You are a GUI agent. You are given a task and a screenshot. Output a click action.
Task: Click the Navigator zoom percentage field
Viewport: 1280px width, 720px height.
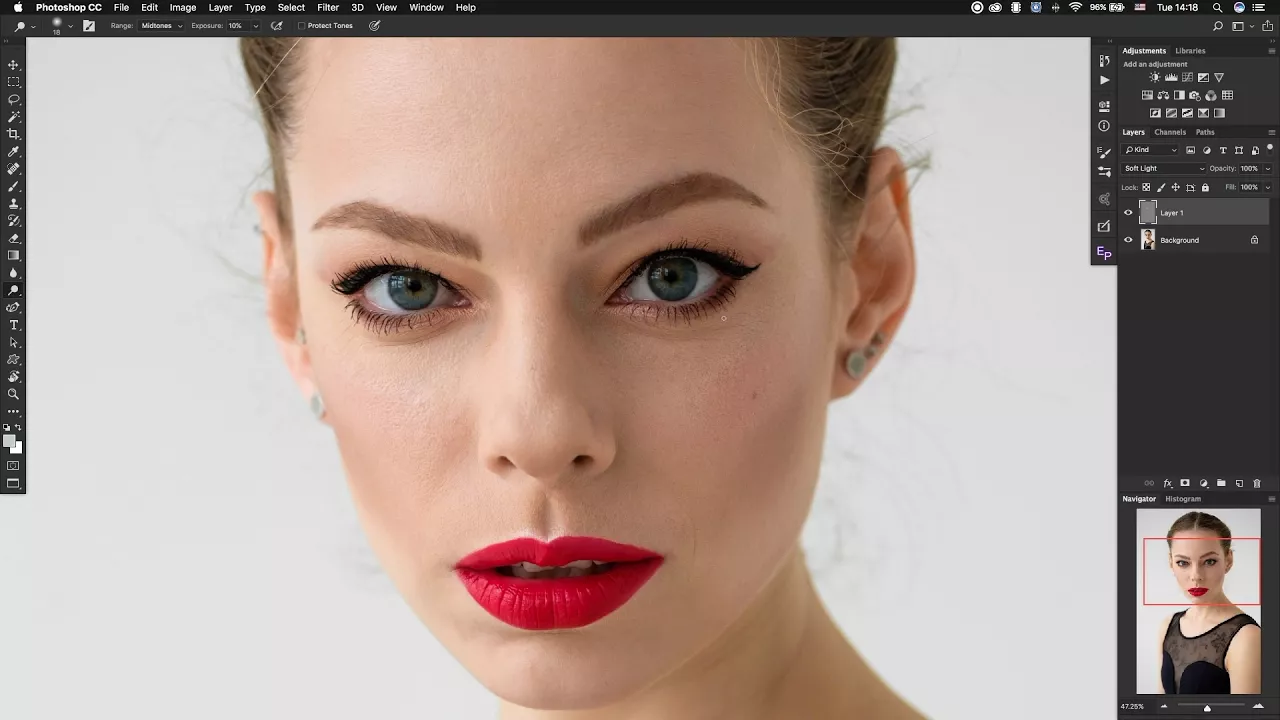pyautogui.click(x=1132, y=707)
